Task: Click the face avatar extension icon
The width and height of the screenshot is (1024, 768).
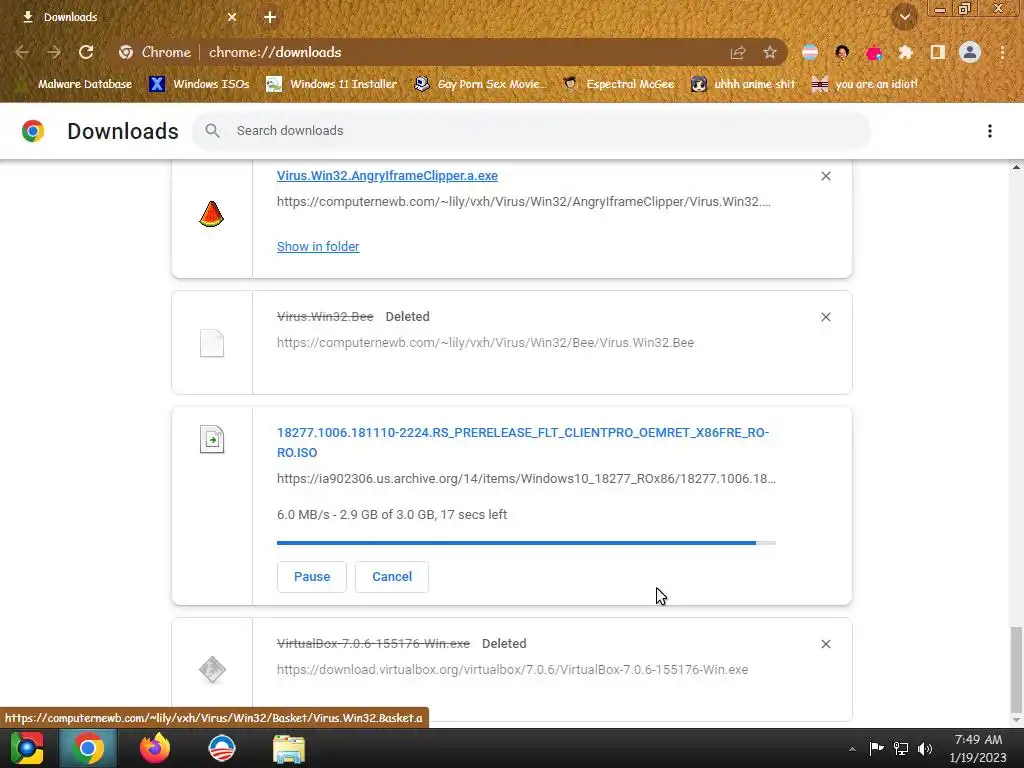Action: 842,52
